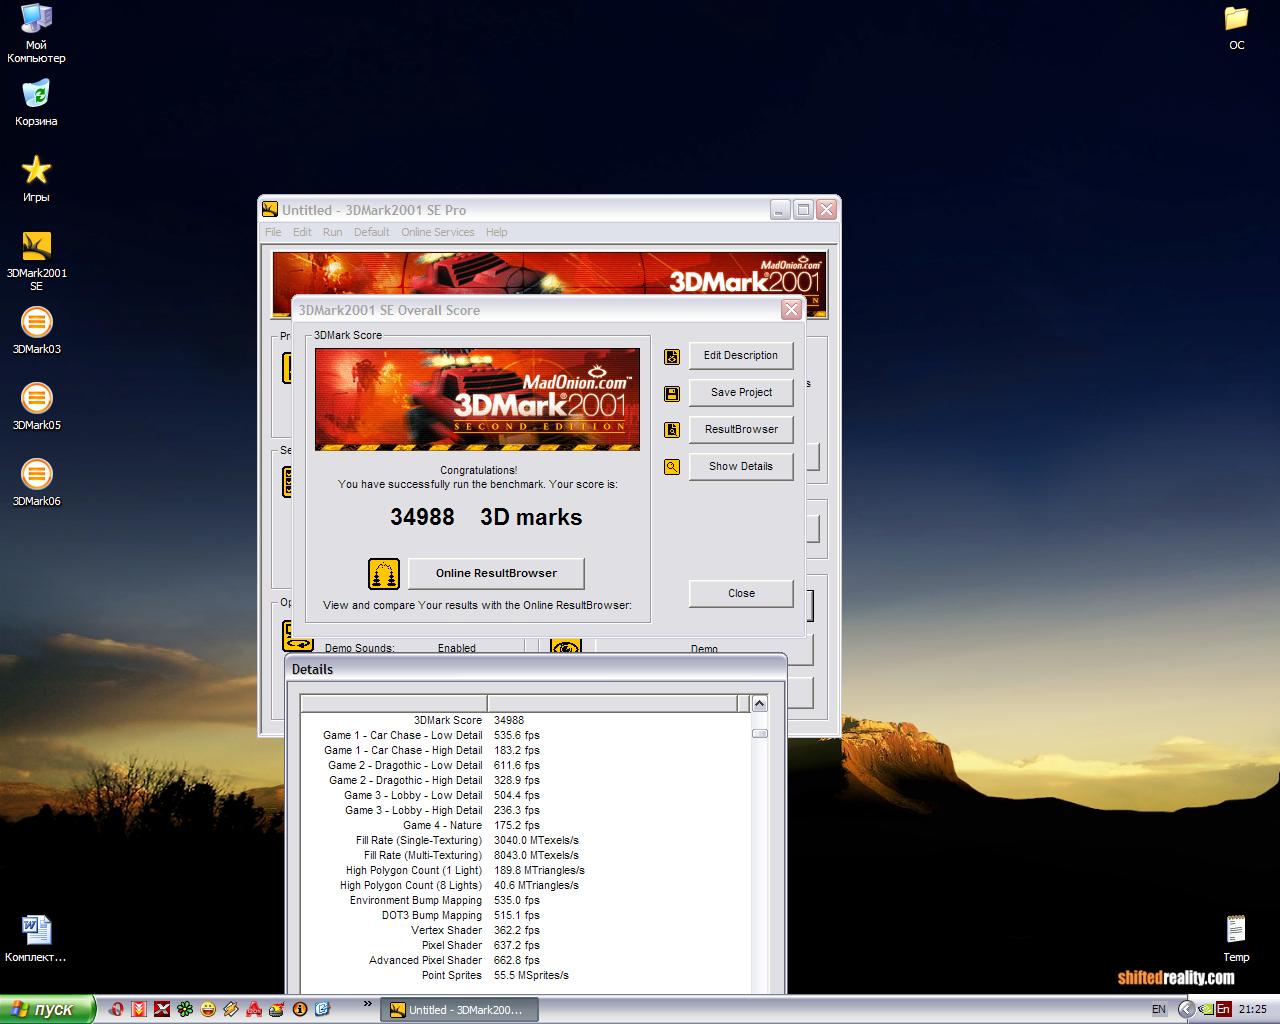
Task: Select the Game 1 Car Chase High Detail row
Action: coord(525,751)
